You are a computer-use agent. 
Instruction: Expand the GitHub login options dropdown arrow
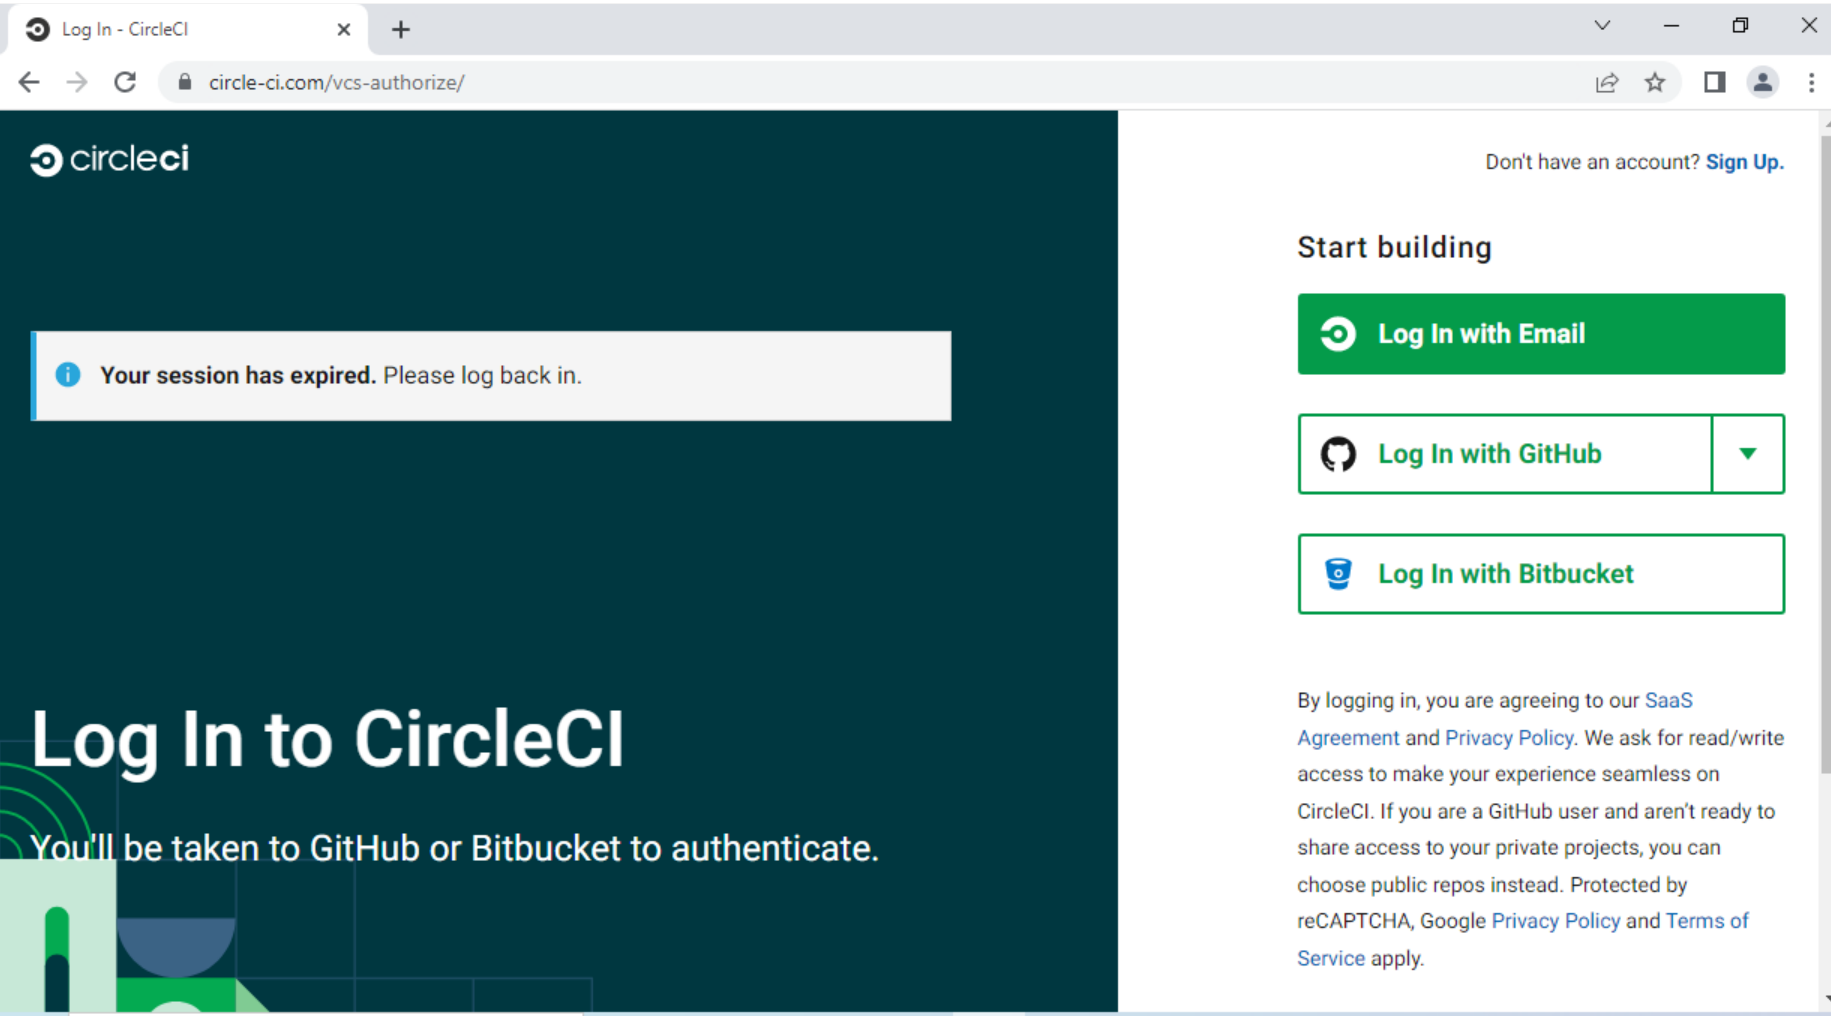[1748, 454]
